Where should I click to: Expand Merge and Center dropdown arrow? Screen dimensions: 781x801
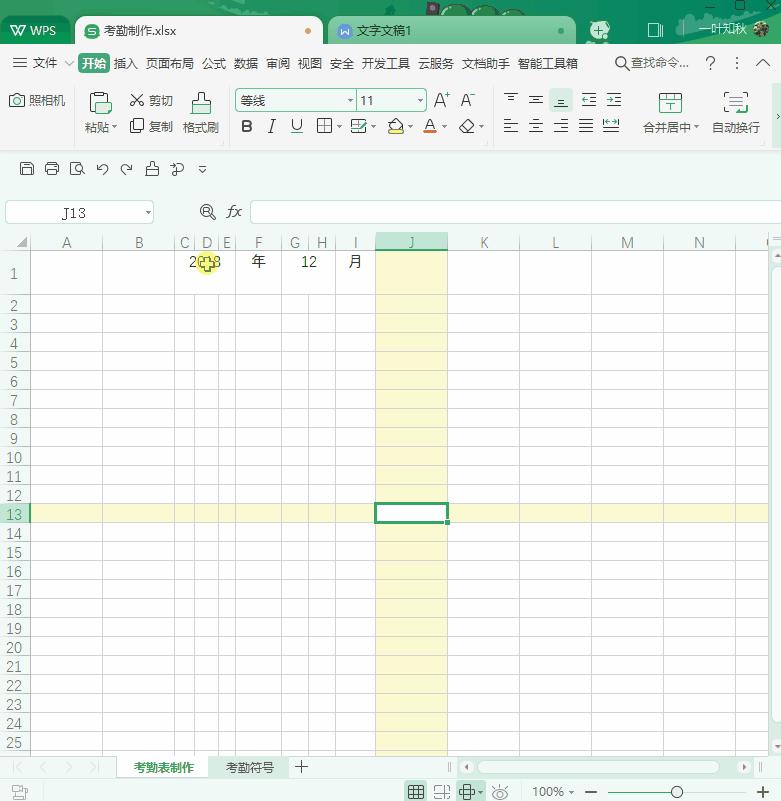[696, 127]
